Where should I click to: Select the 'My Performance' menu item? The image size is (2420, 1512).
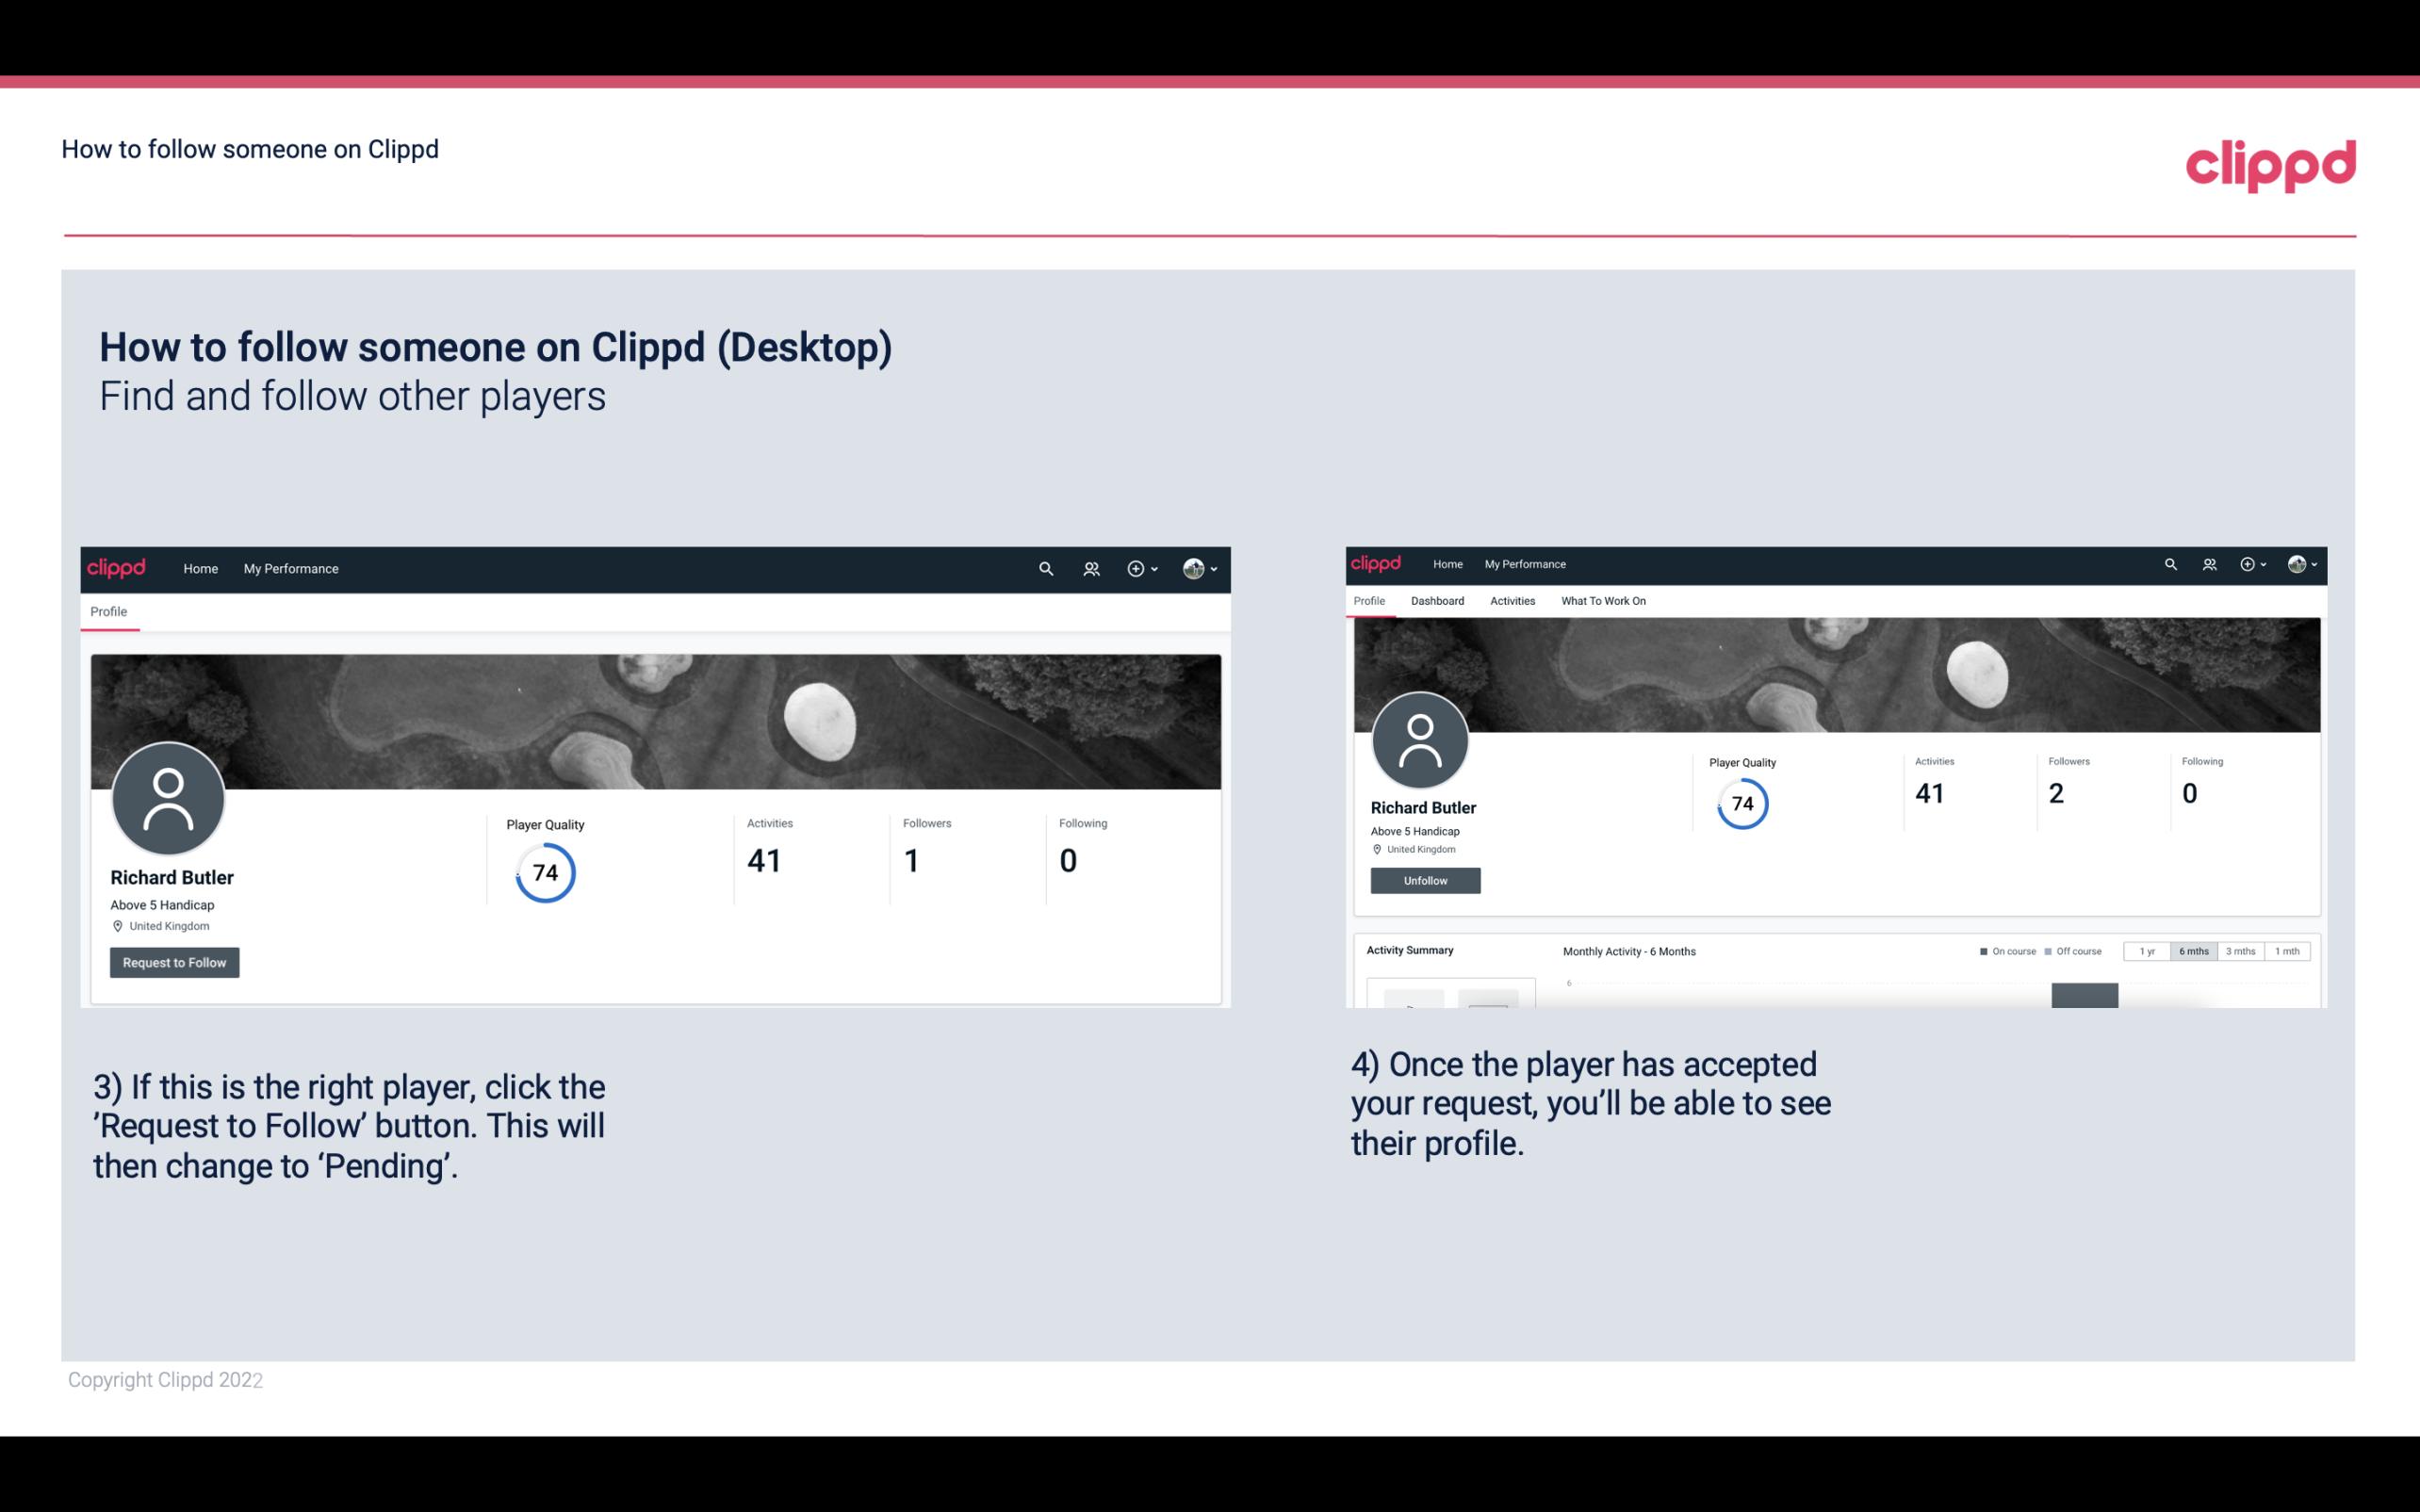point(289,568)
